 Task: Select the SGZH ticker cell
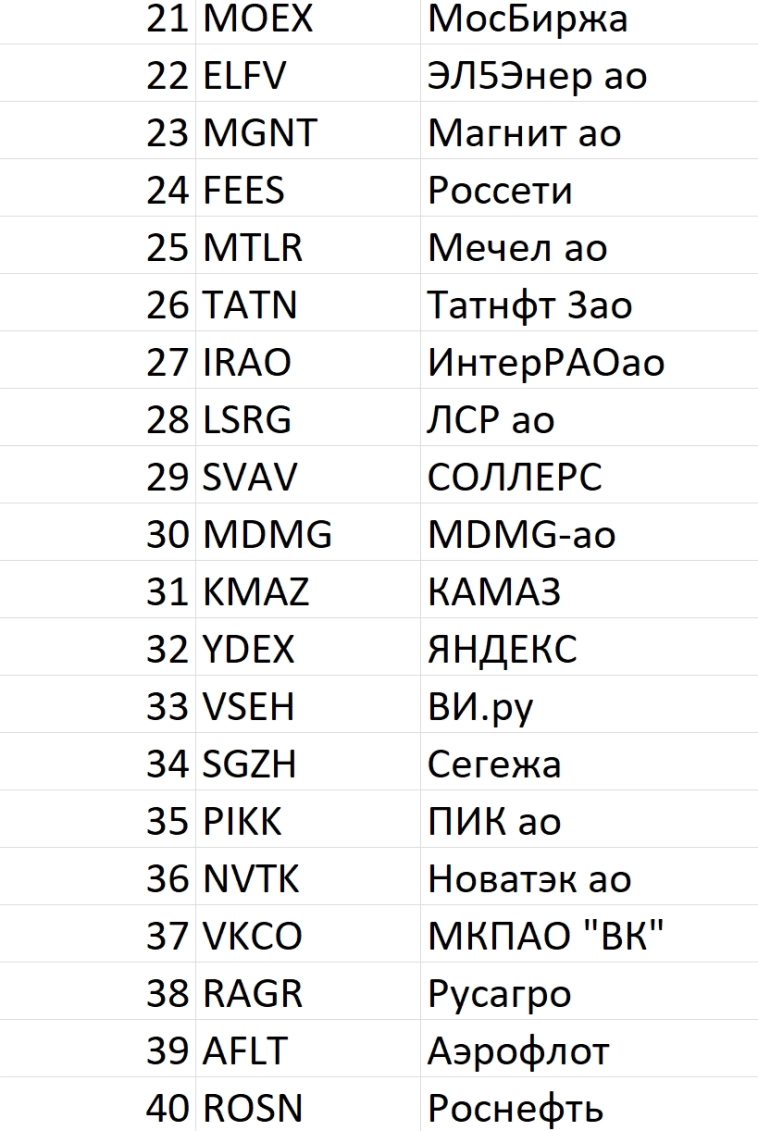[250, 765]
